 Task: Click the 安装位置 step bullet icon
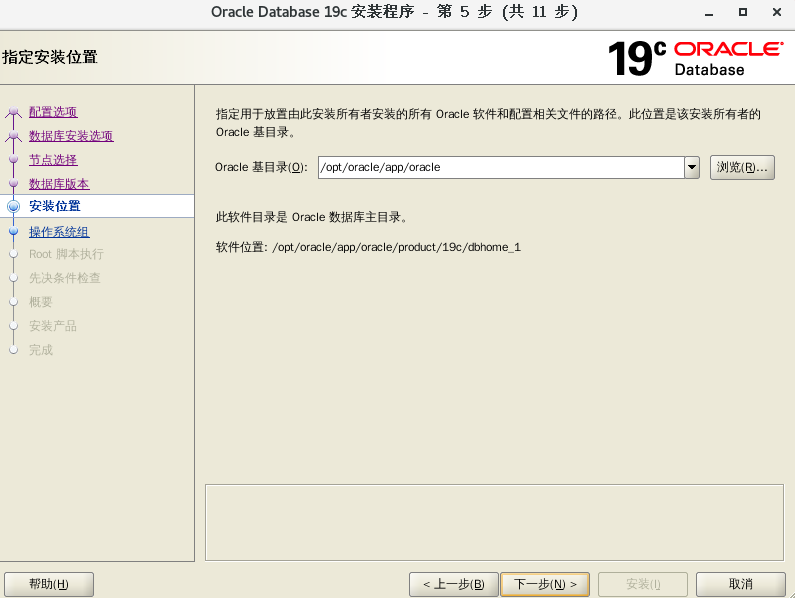(x=14, y=206)
